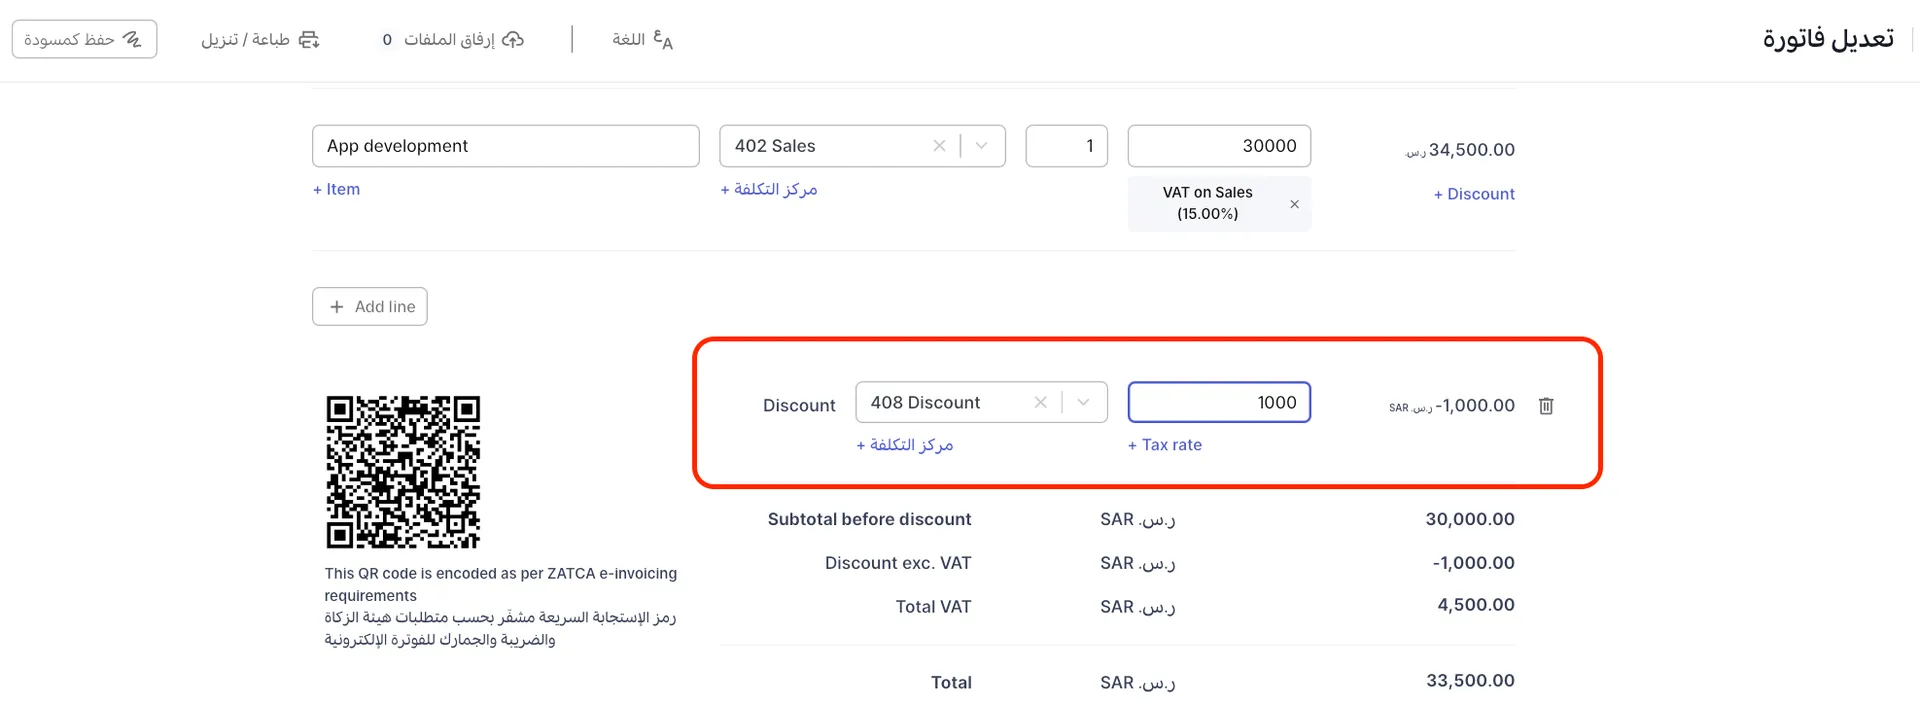Delete the discount line using the trash icon
Screen dimensions: 1920x710
coord(1546,406)
